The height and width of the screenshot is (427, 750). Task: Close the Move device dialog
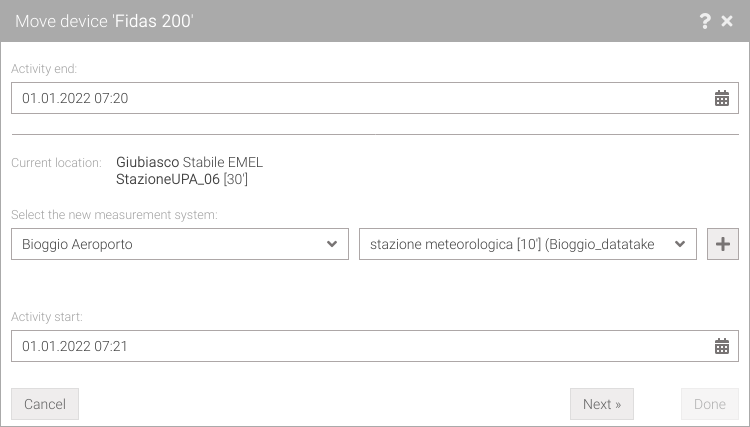727,21
